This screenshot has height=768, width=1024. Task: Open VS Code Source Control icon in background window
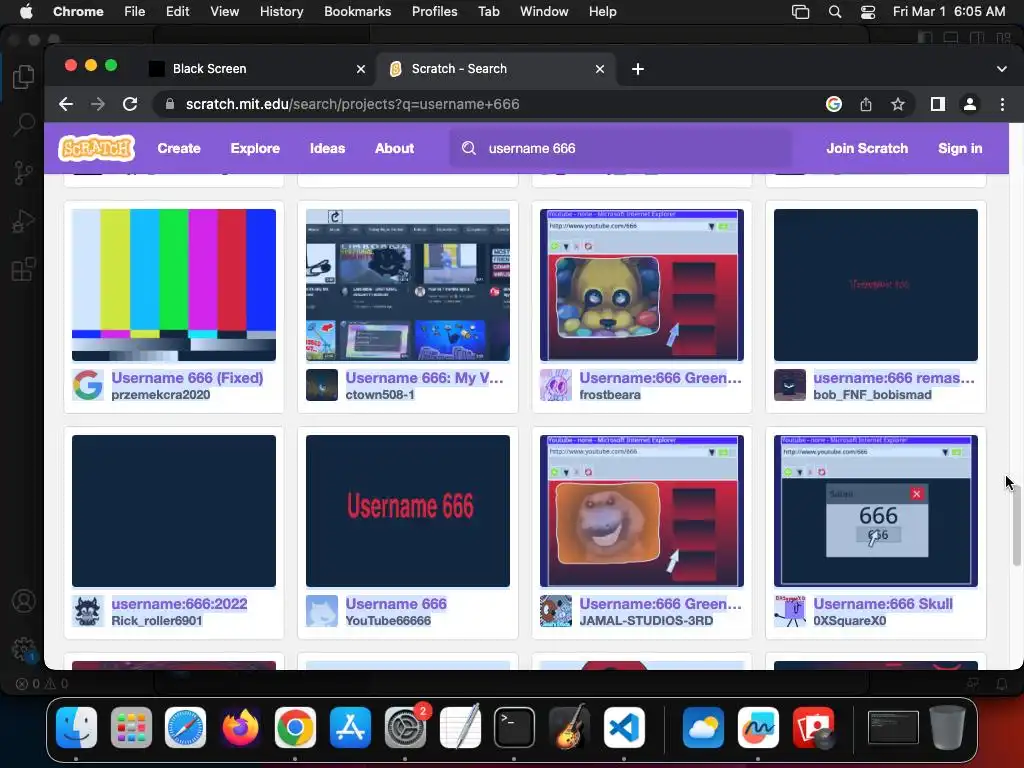tap(24, 173)
